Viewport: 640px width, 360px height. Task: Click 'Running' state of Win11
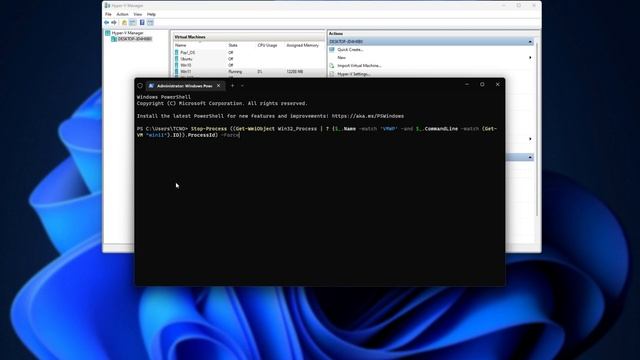(235, 71)
